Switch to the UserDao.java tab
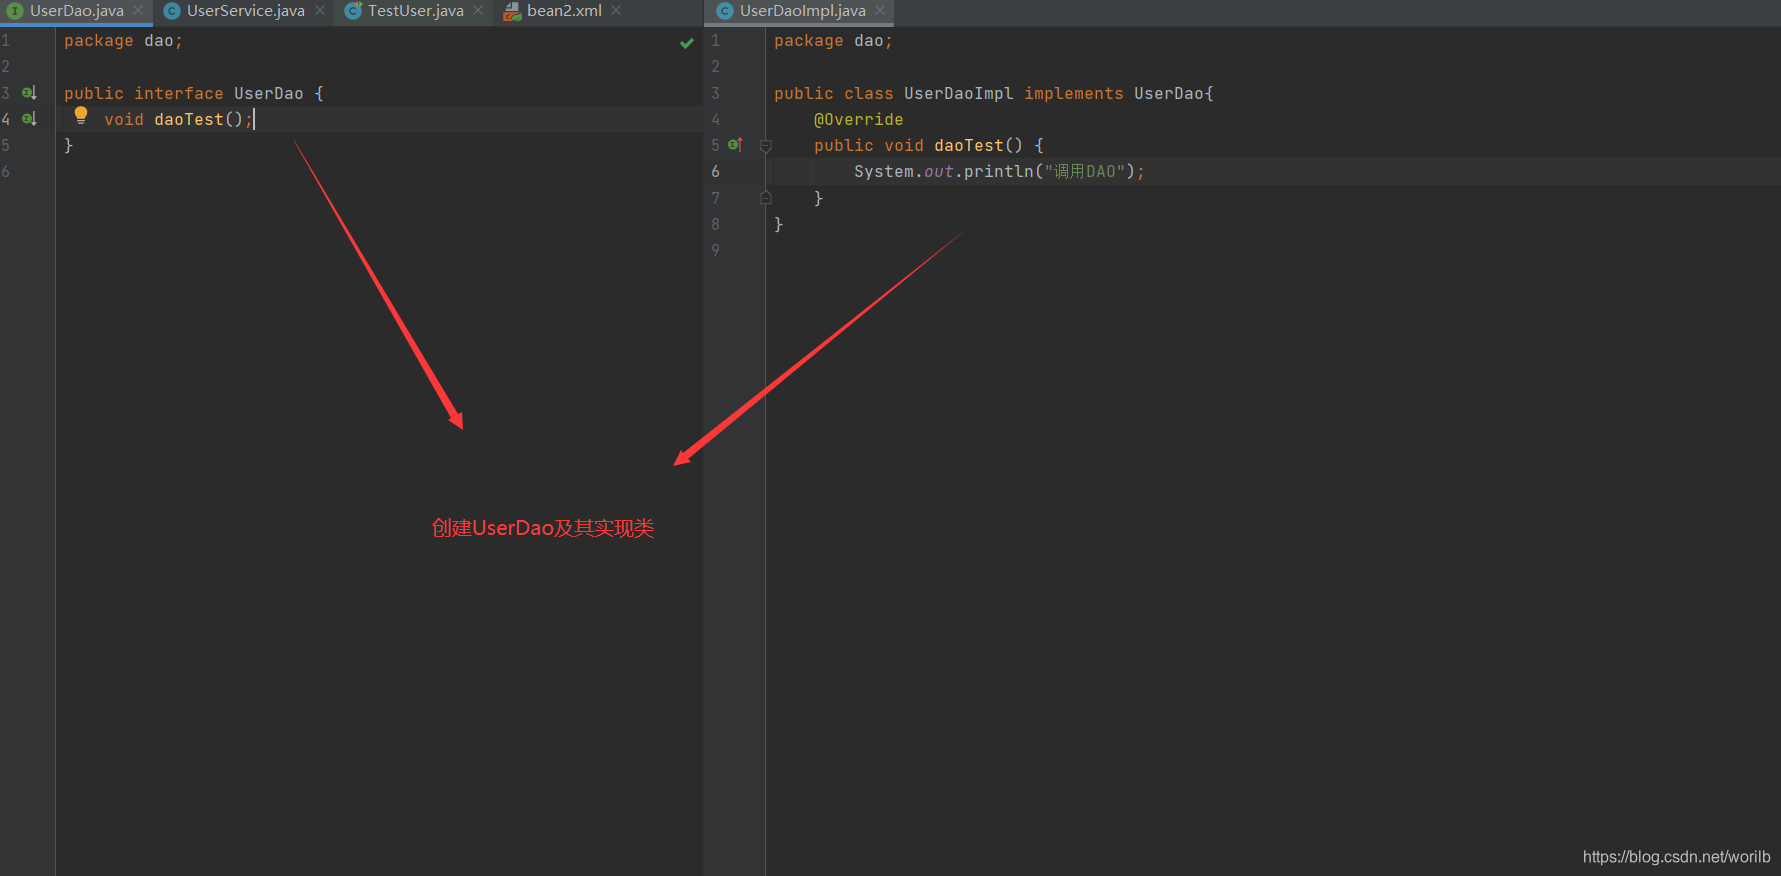The width and height of the screenshot is (1781, 876). coord(77,11)
